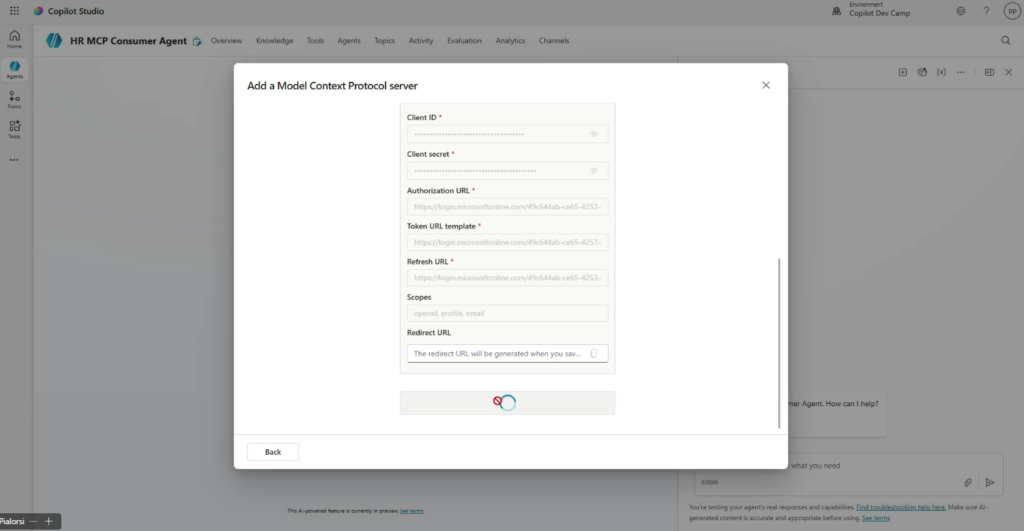Click the refresh icon in the test panel
Screen dimensions: 1024x531
[922, 72]
